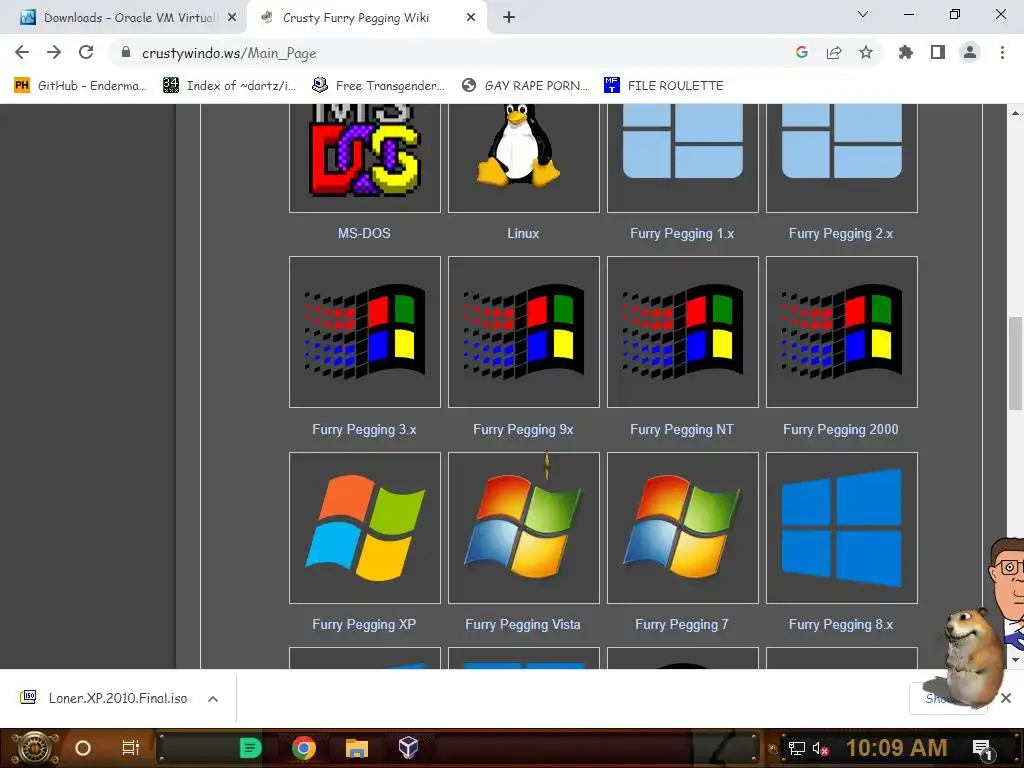The image size is (1024, 768).
Task: Click the page scrollbar up arrow
Action: click(1015, 113)
